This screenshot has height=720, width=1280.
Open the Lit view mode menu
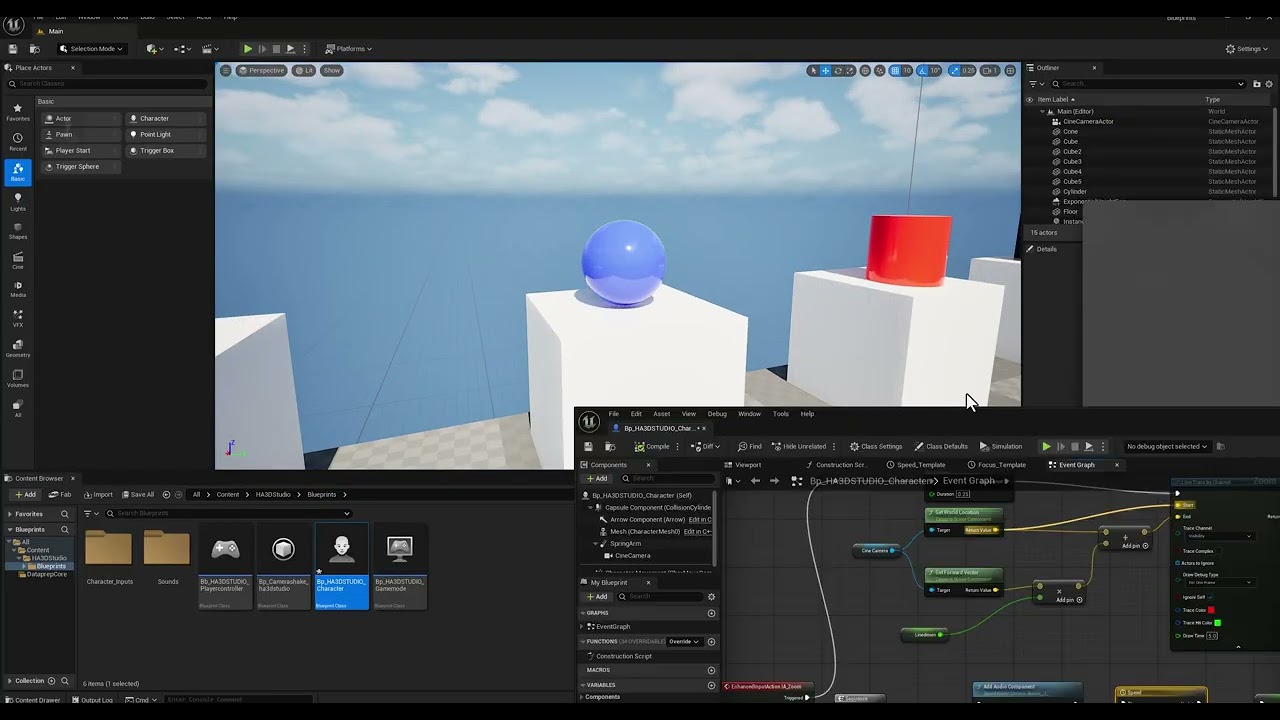point(304,70)
